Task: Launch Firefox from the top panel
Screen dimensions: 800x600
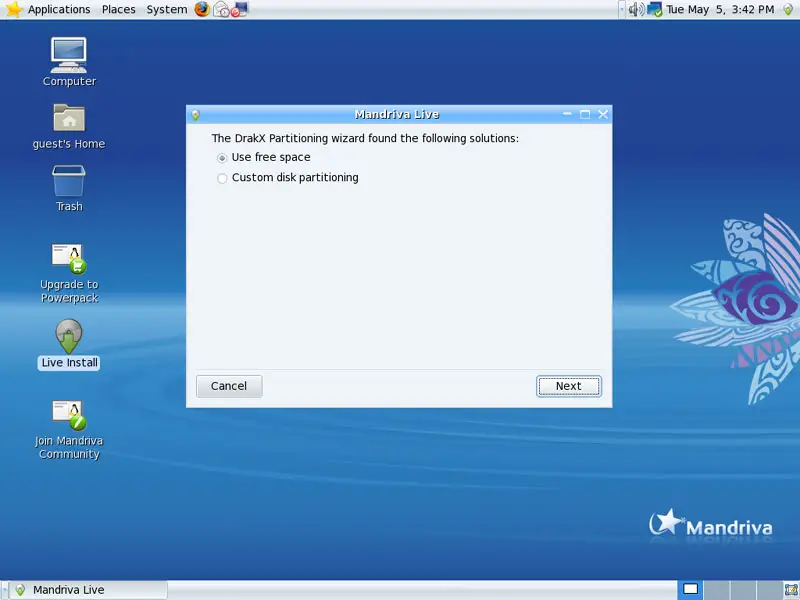Action: point(202,9)
